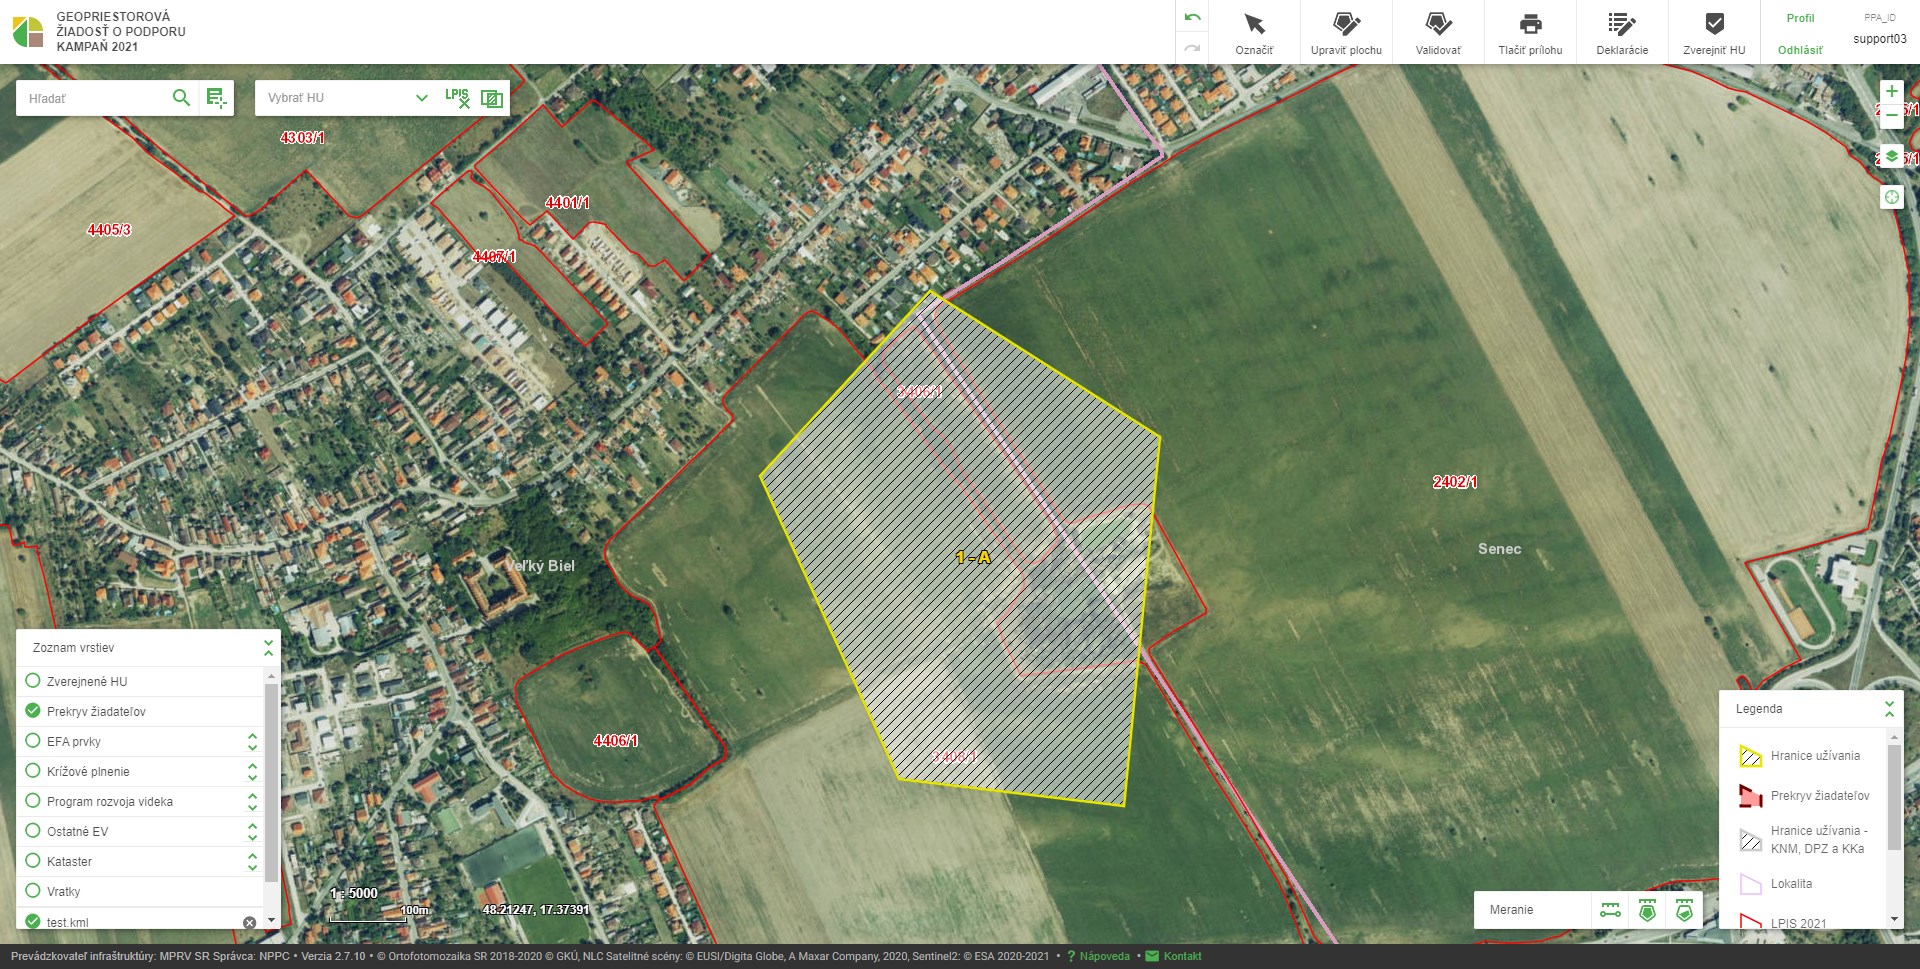Image resolution: width=1920 pixels, height=969 pixels.
Task: Click the Hľadať search field
Action: [x=95, y=98]
